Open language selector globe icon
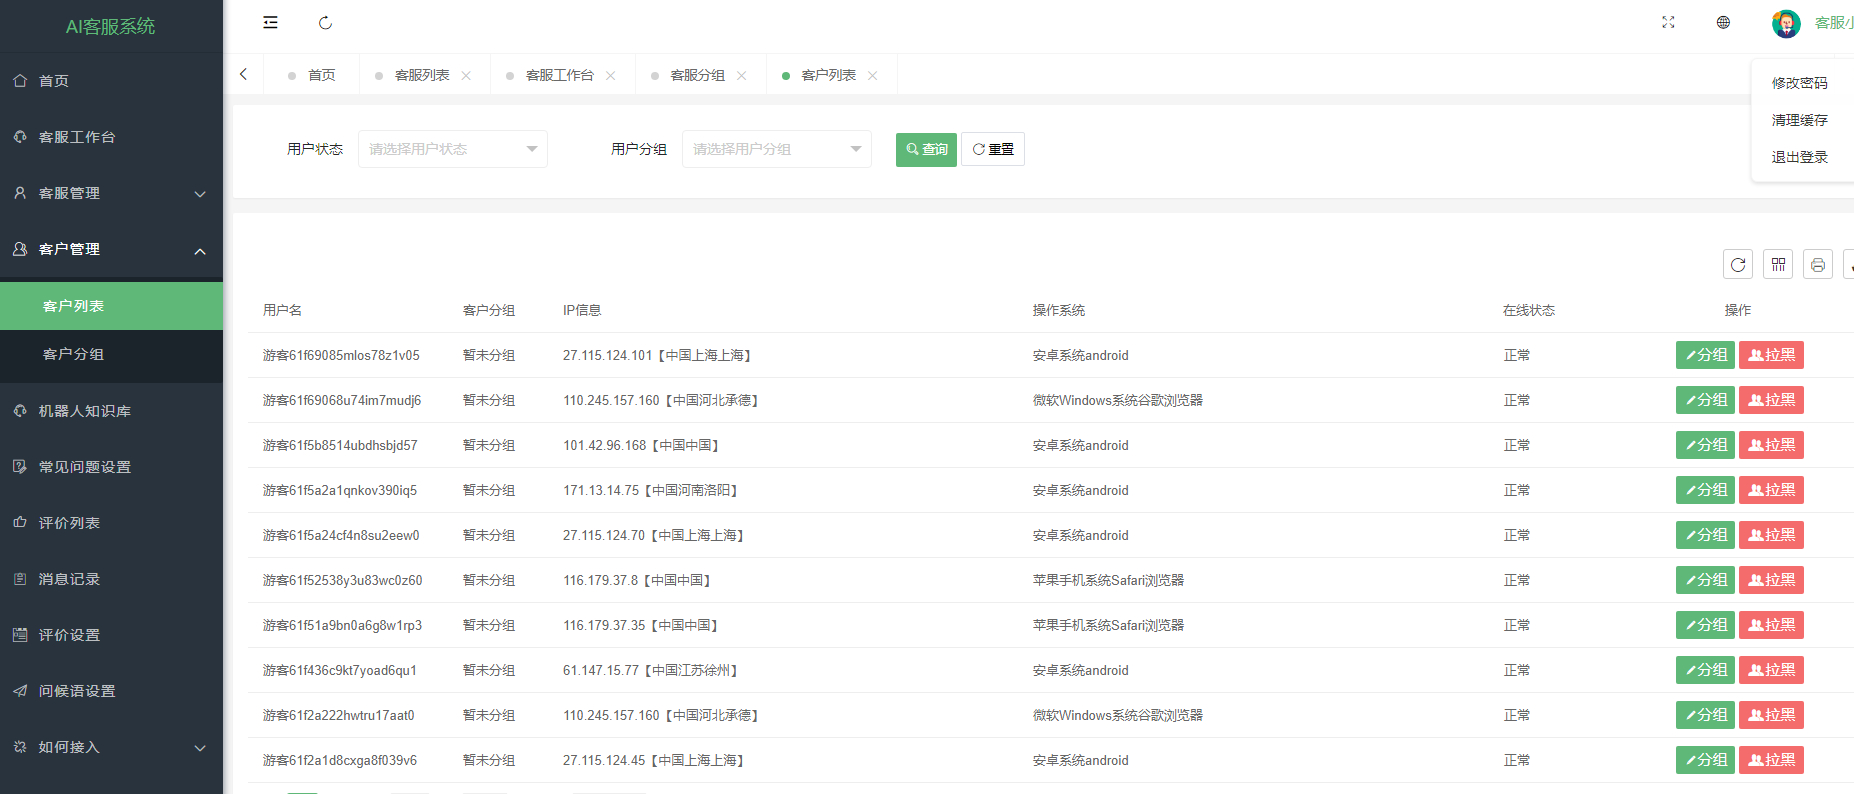Image resolution: width=1854 pixels, height=794 pixels. point(1723,22)
